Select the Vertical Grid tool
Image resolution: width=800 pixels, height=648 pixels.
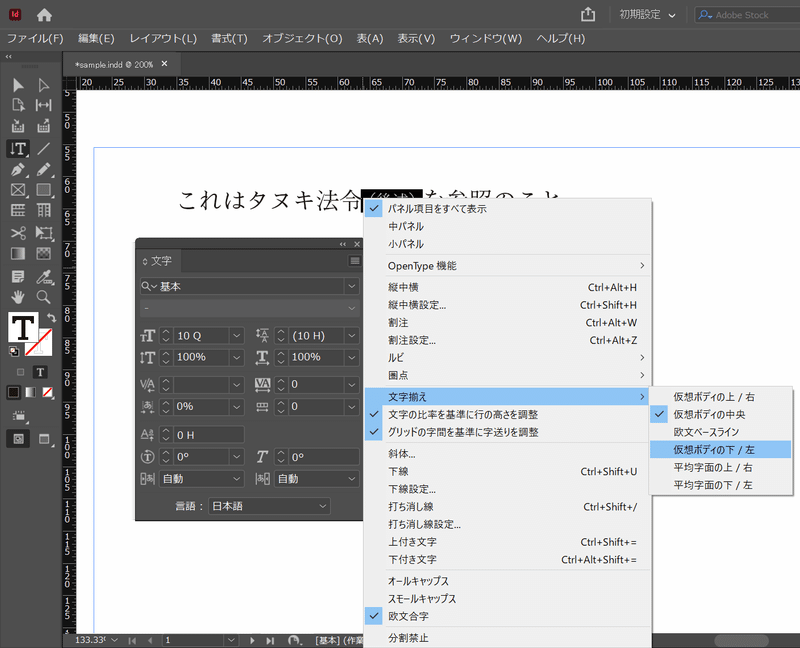pyautogui.click(x=43, y=211)
